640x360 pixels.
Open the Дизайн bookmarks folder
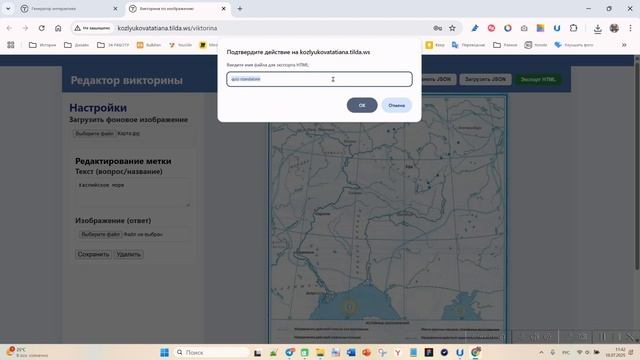pos(77,45)
